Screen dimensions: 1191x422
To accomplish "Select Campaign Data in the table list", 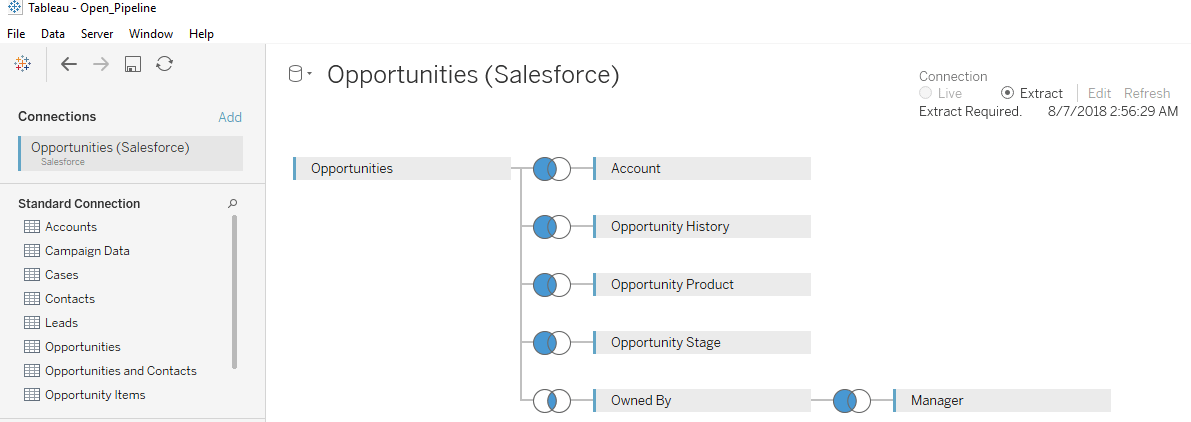I will pos(87,250).
